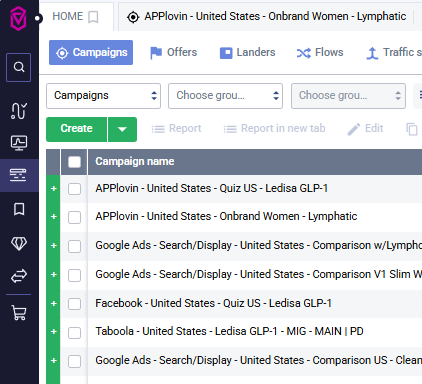
Task: Open the monitor chart sidebar icon
Action: [x=19, y=143]
